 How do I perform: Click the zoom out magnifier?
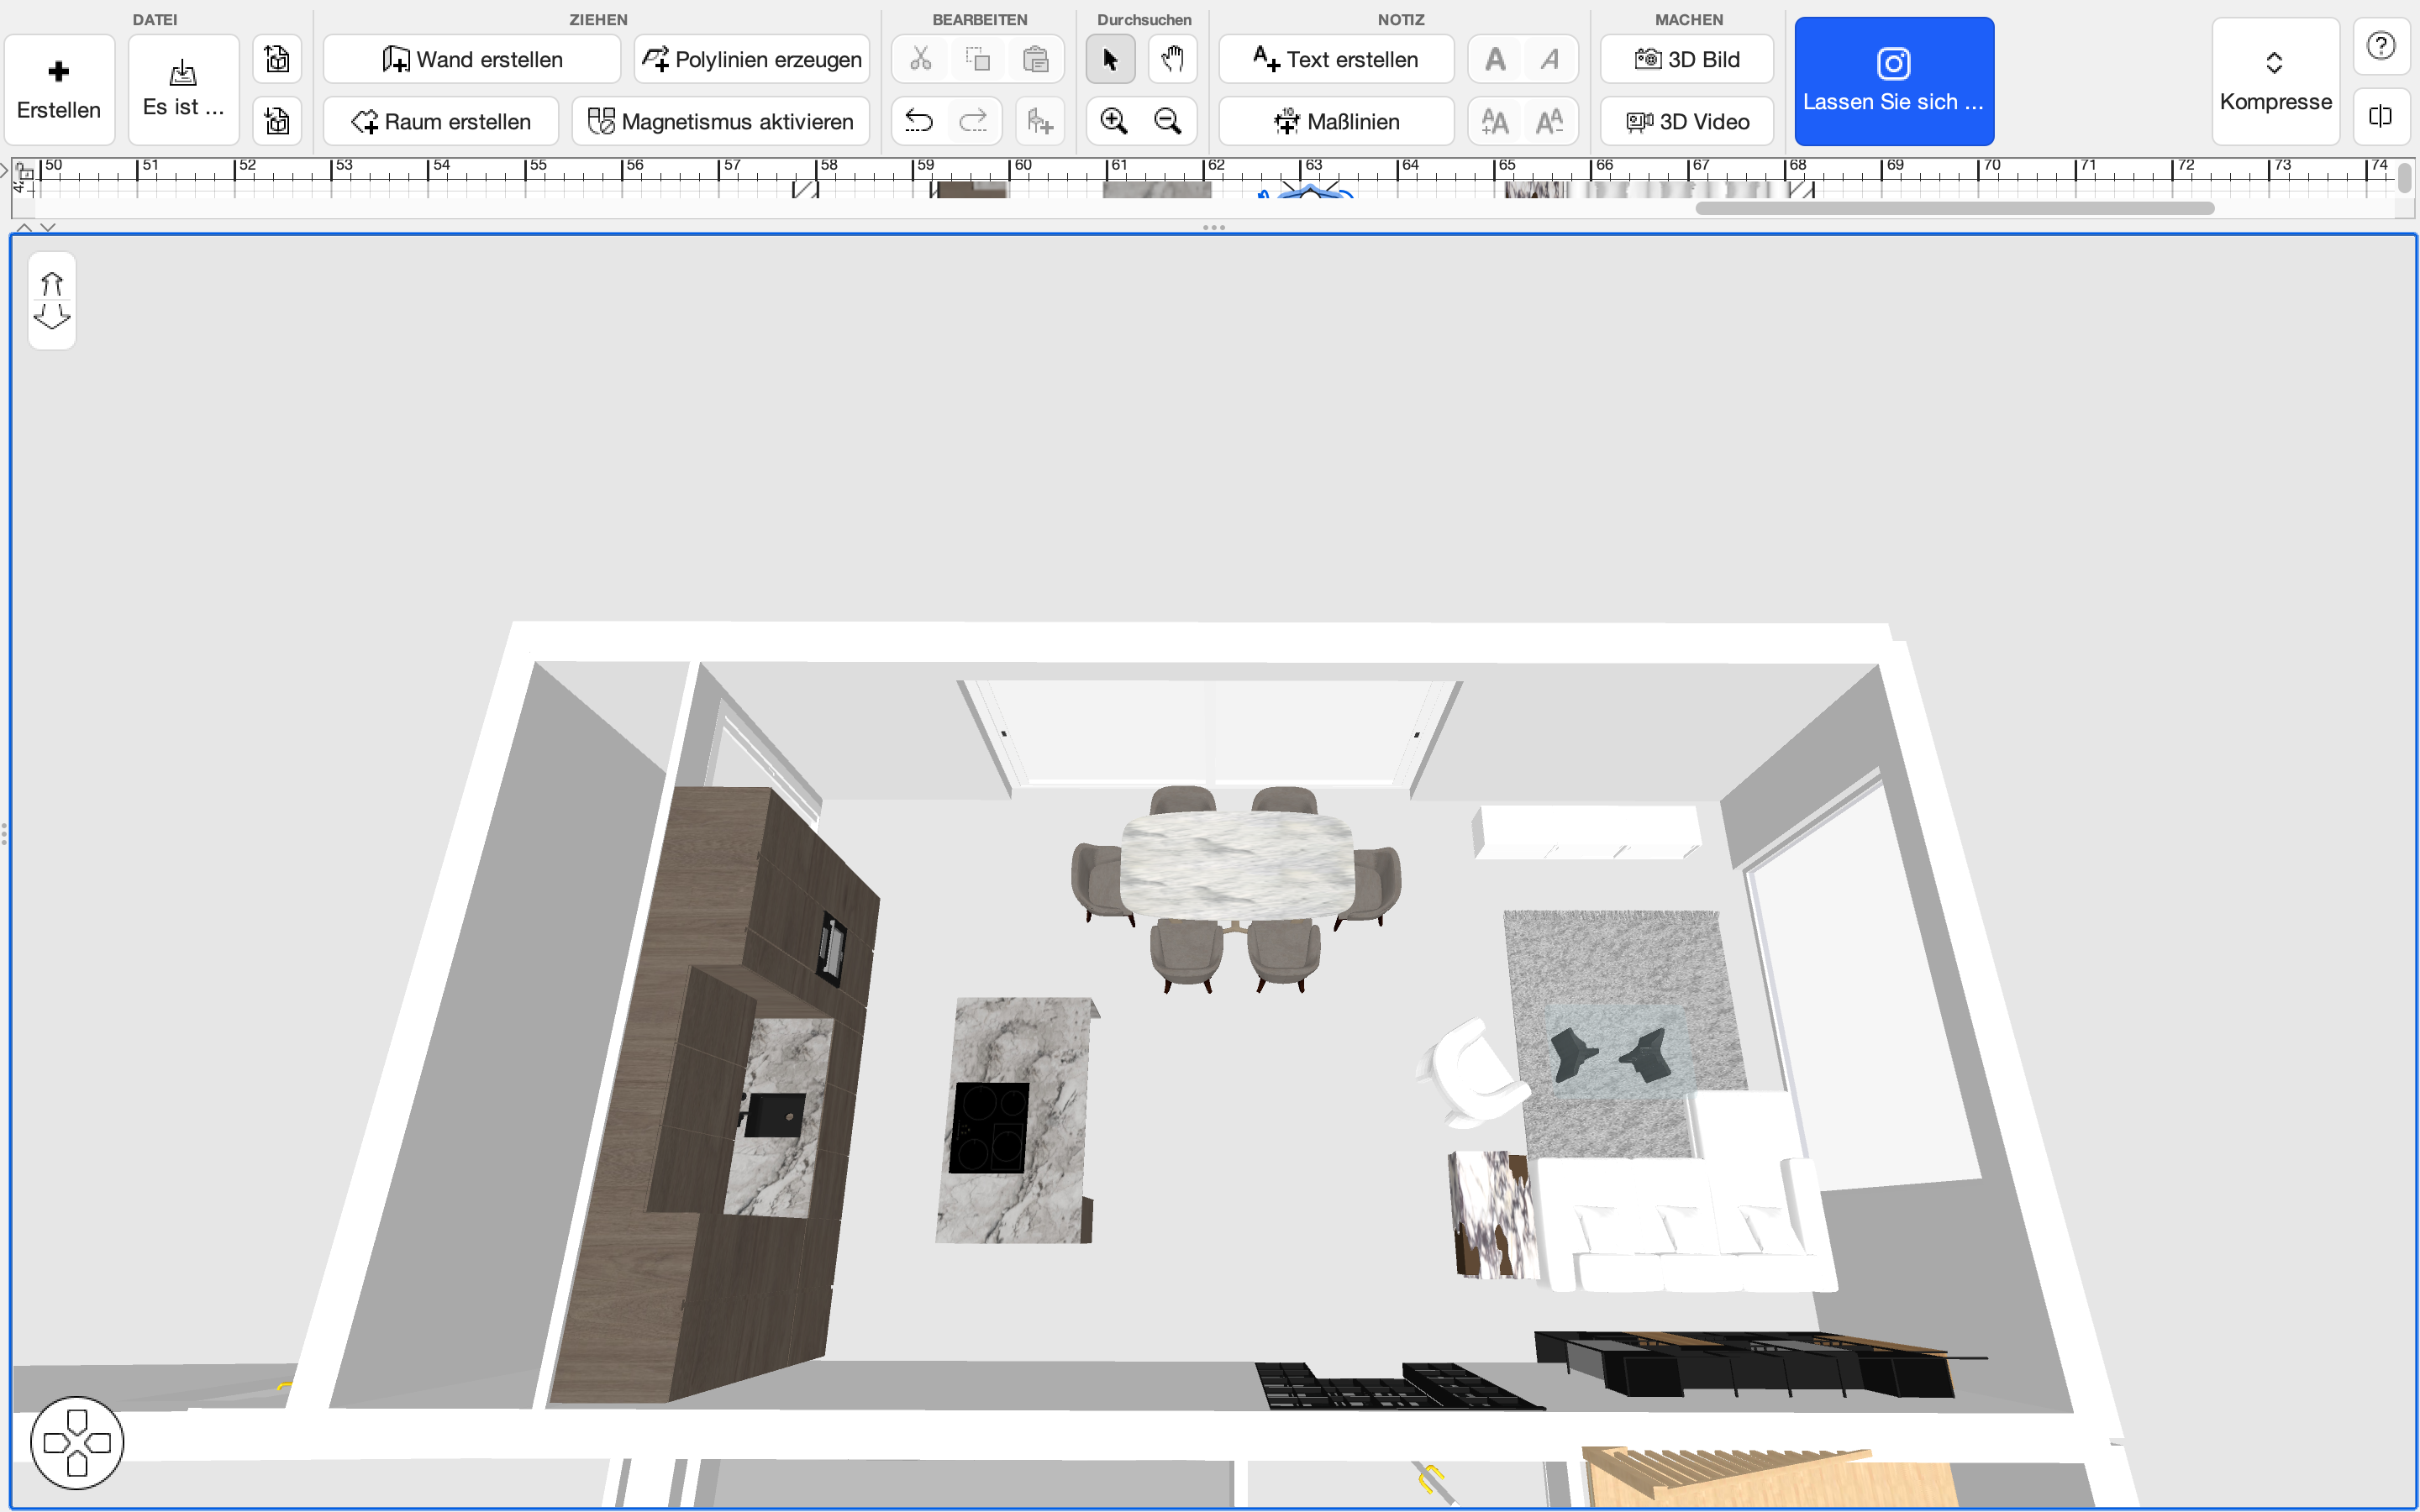tap(1167, 121)
